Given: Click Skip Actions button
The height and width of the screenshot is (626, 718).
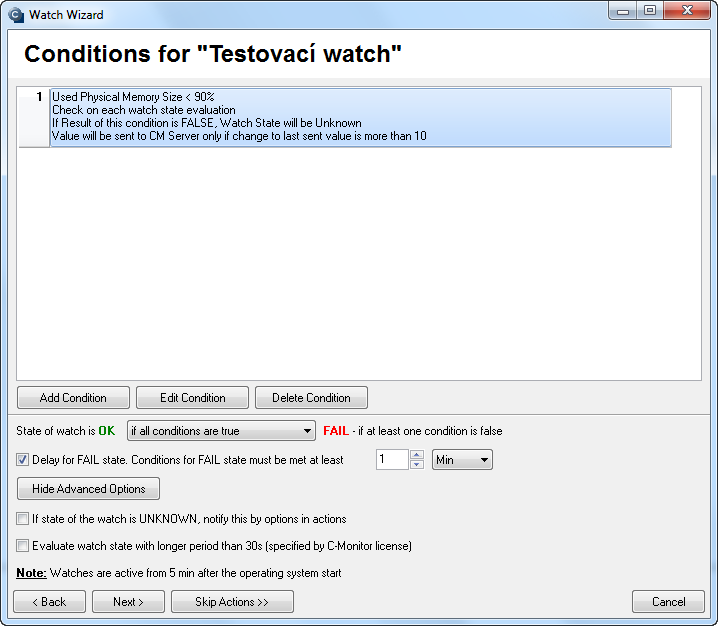Looking at the screenshot, I should point(232,601).
